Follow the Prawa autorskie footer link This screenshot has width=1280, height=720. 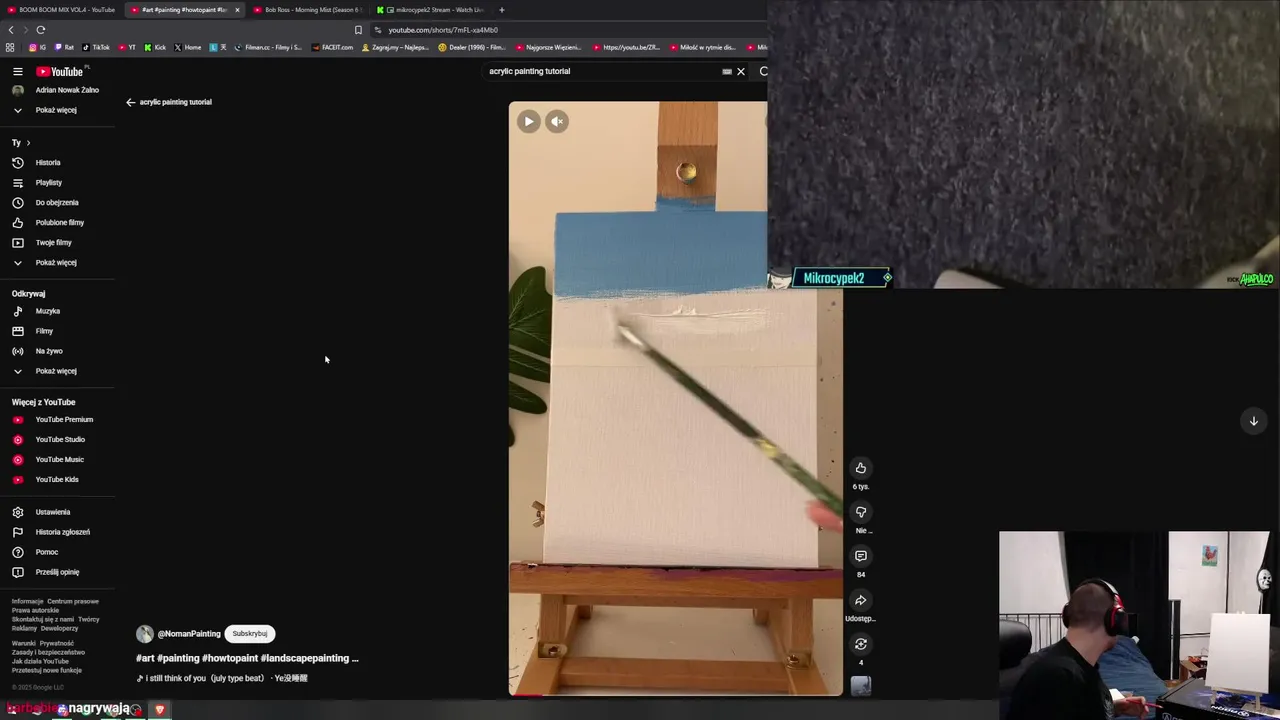point(35,610)
